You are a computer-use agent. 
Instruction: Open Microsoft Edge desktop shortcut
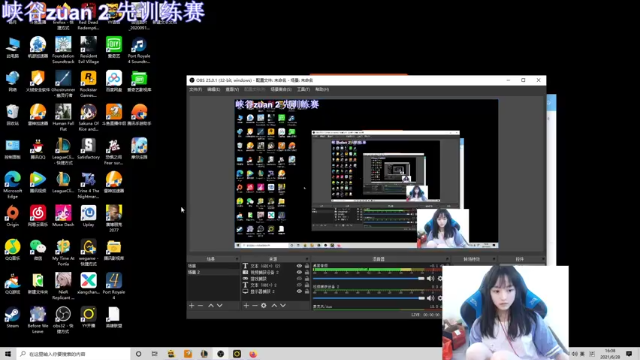(x=13, y=185)
